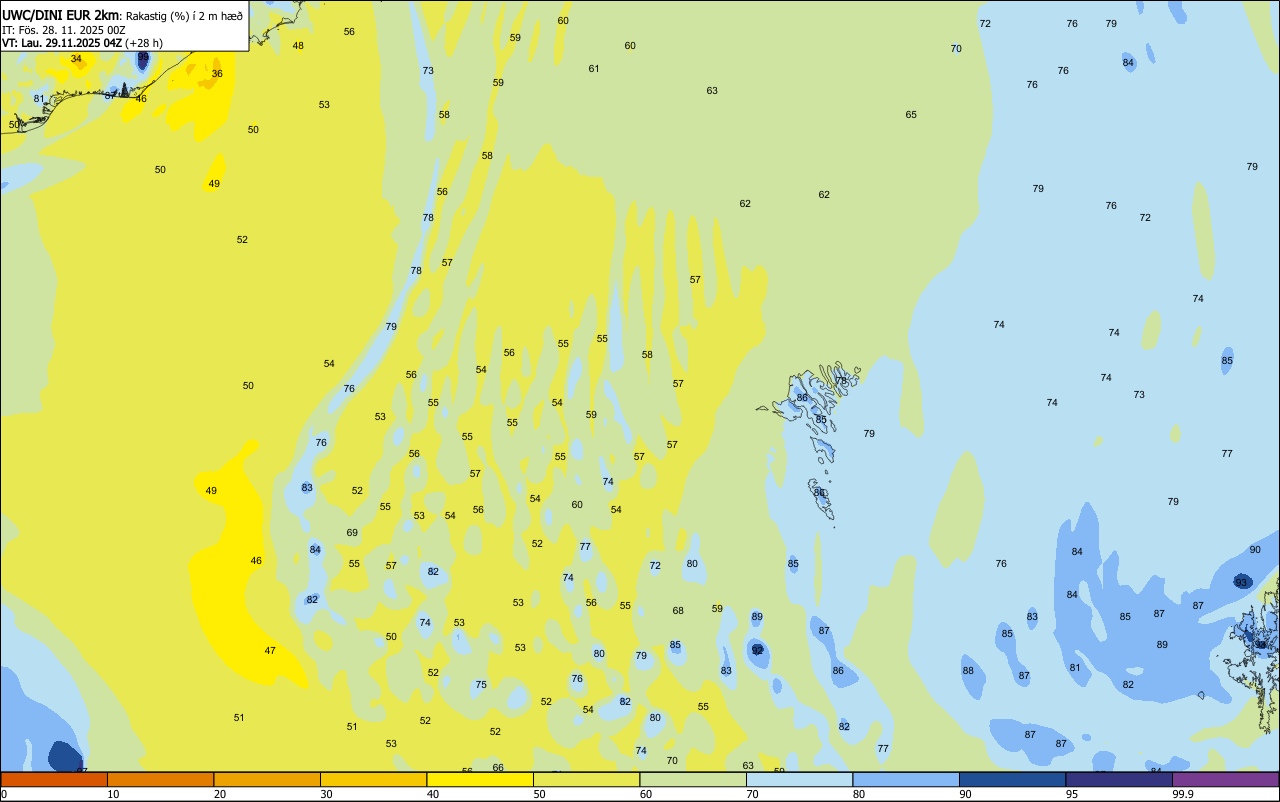
Task: Click the 61 humidity label
Action: point(594,69)
